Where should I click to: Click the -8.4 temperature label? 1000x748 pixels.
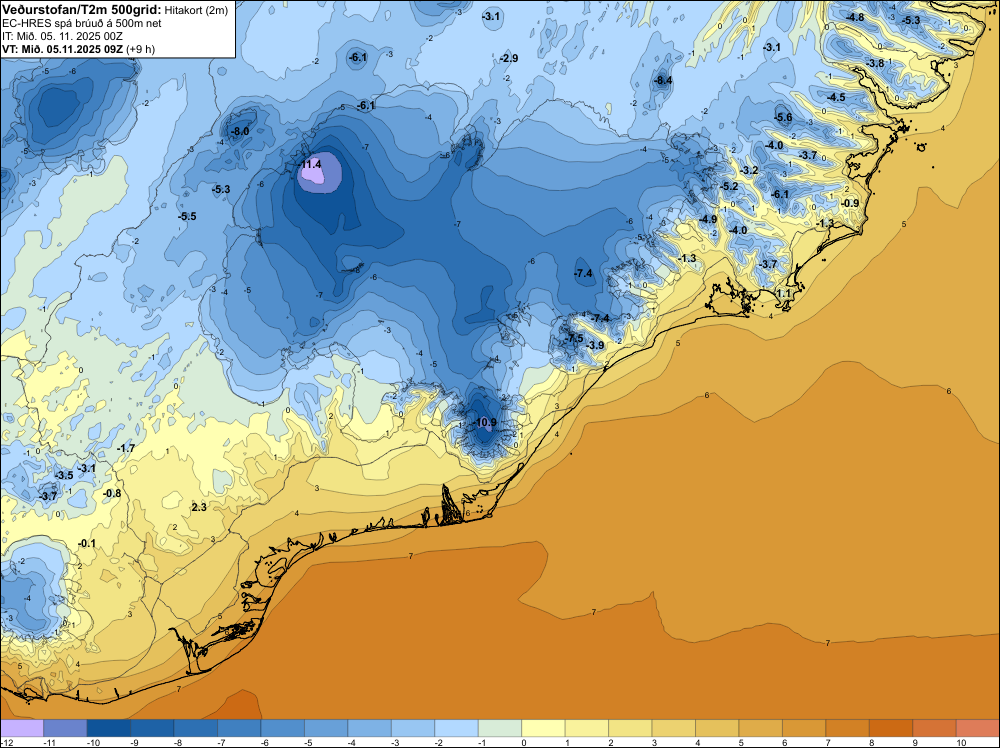click(663, 80)
